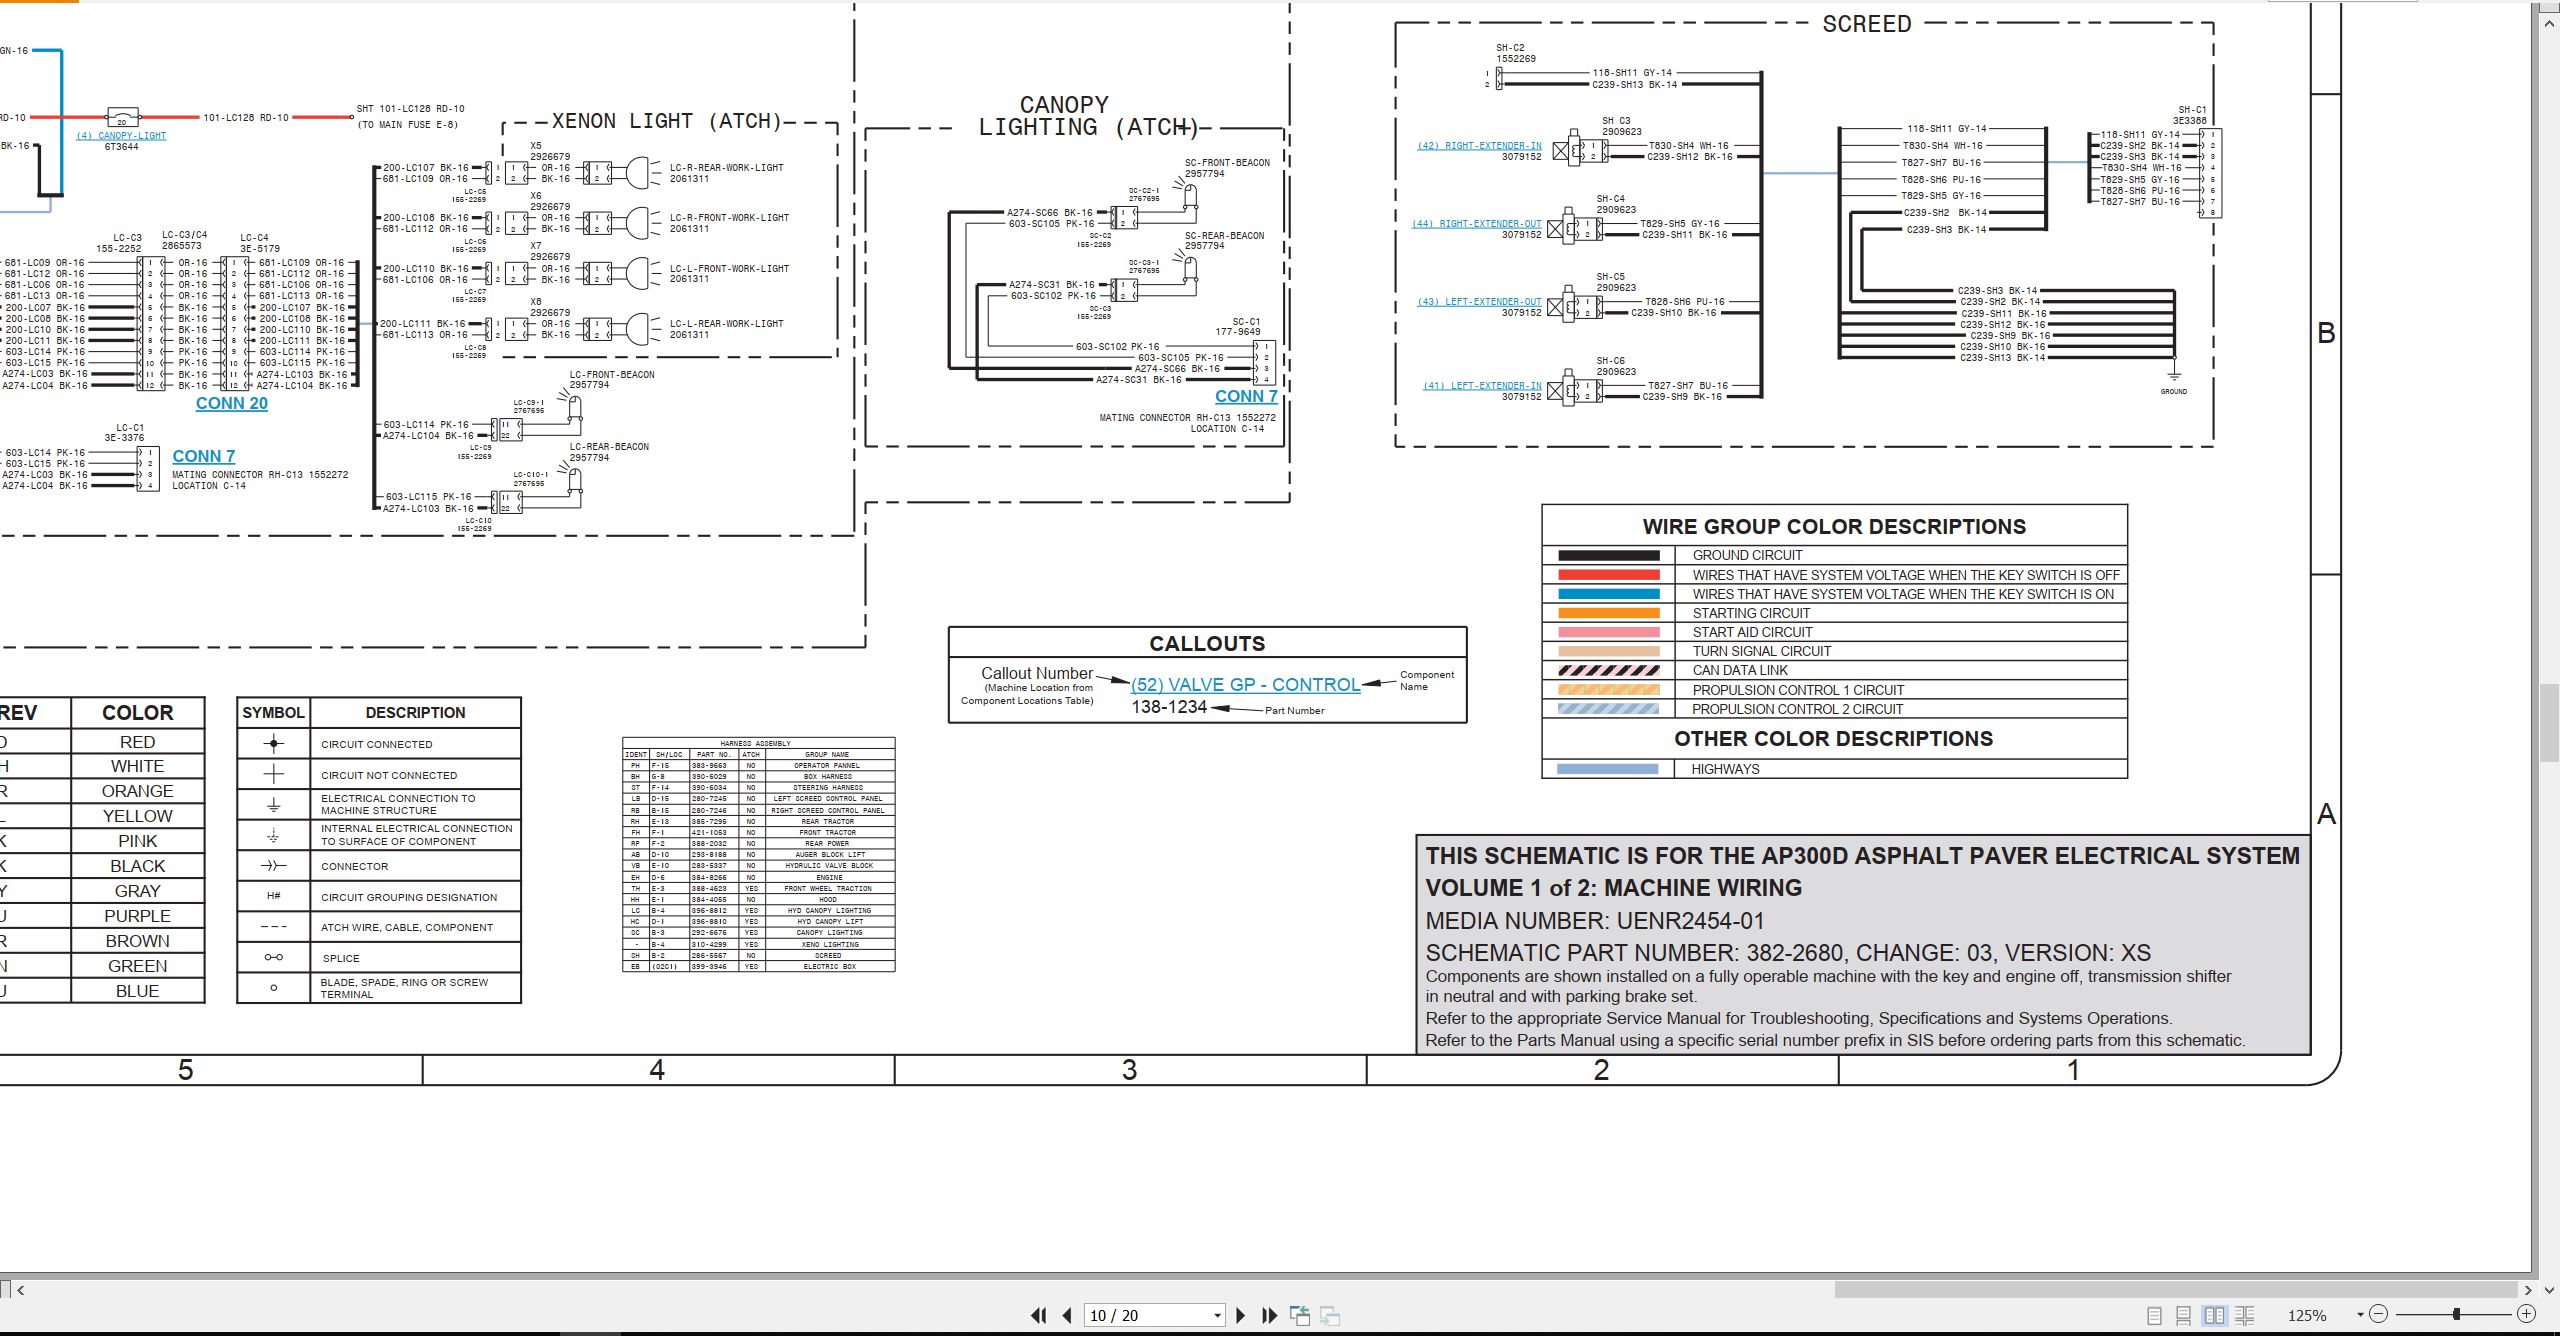Open CONN 7 link in Canopy Lighting
This screenshot has height=1336, width=2560.
tap(1246, 396)
